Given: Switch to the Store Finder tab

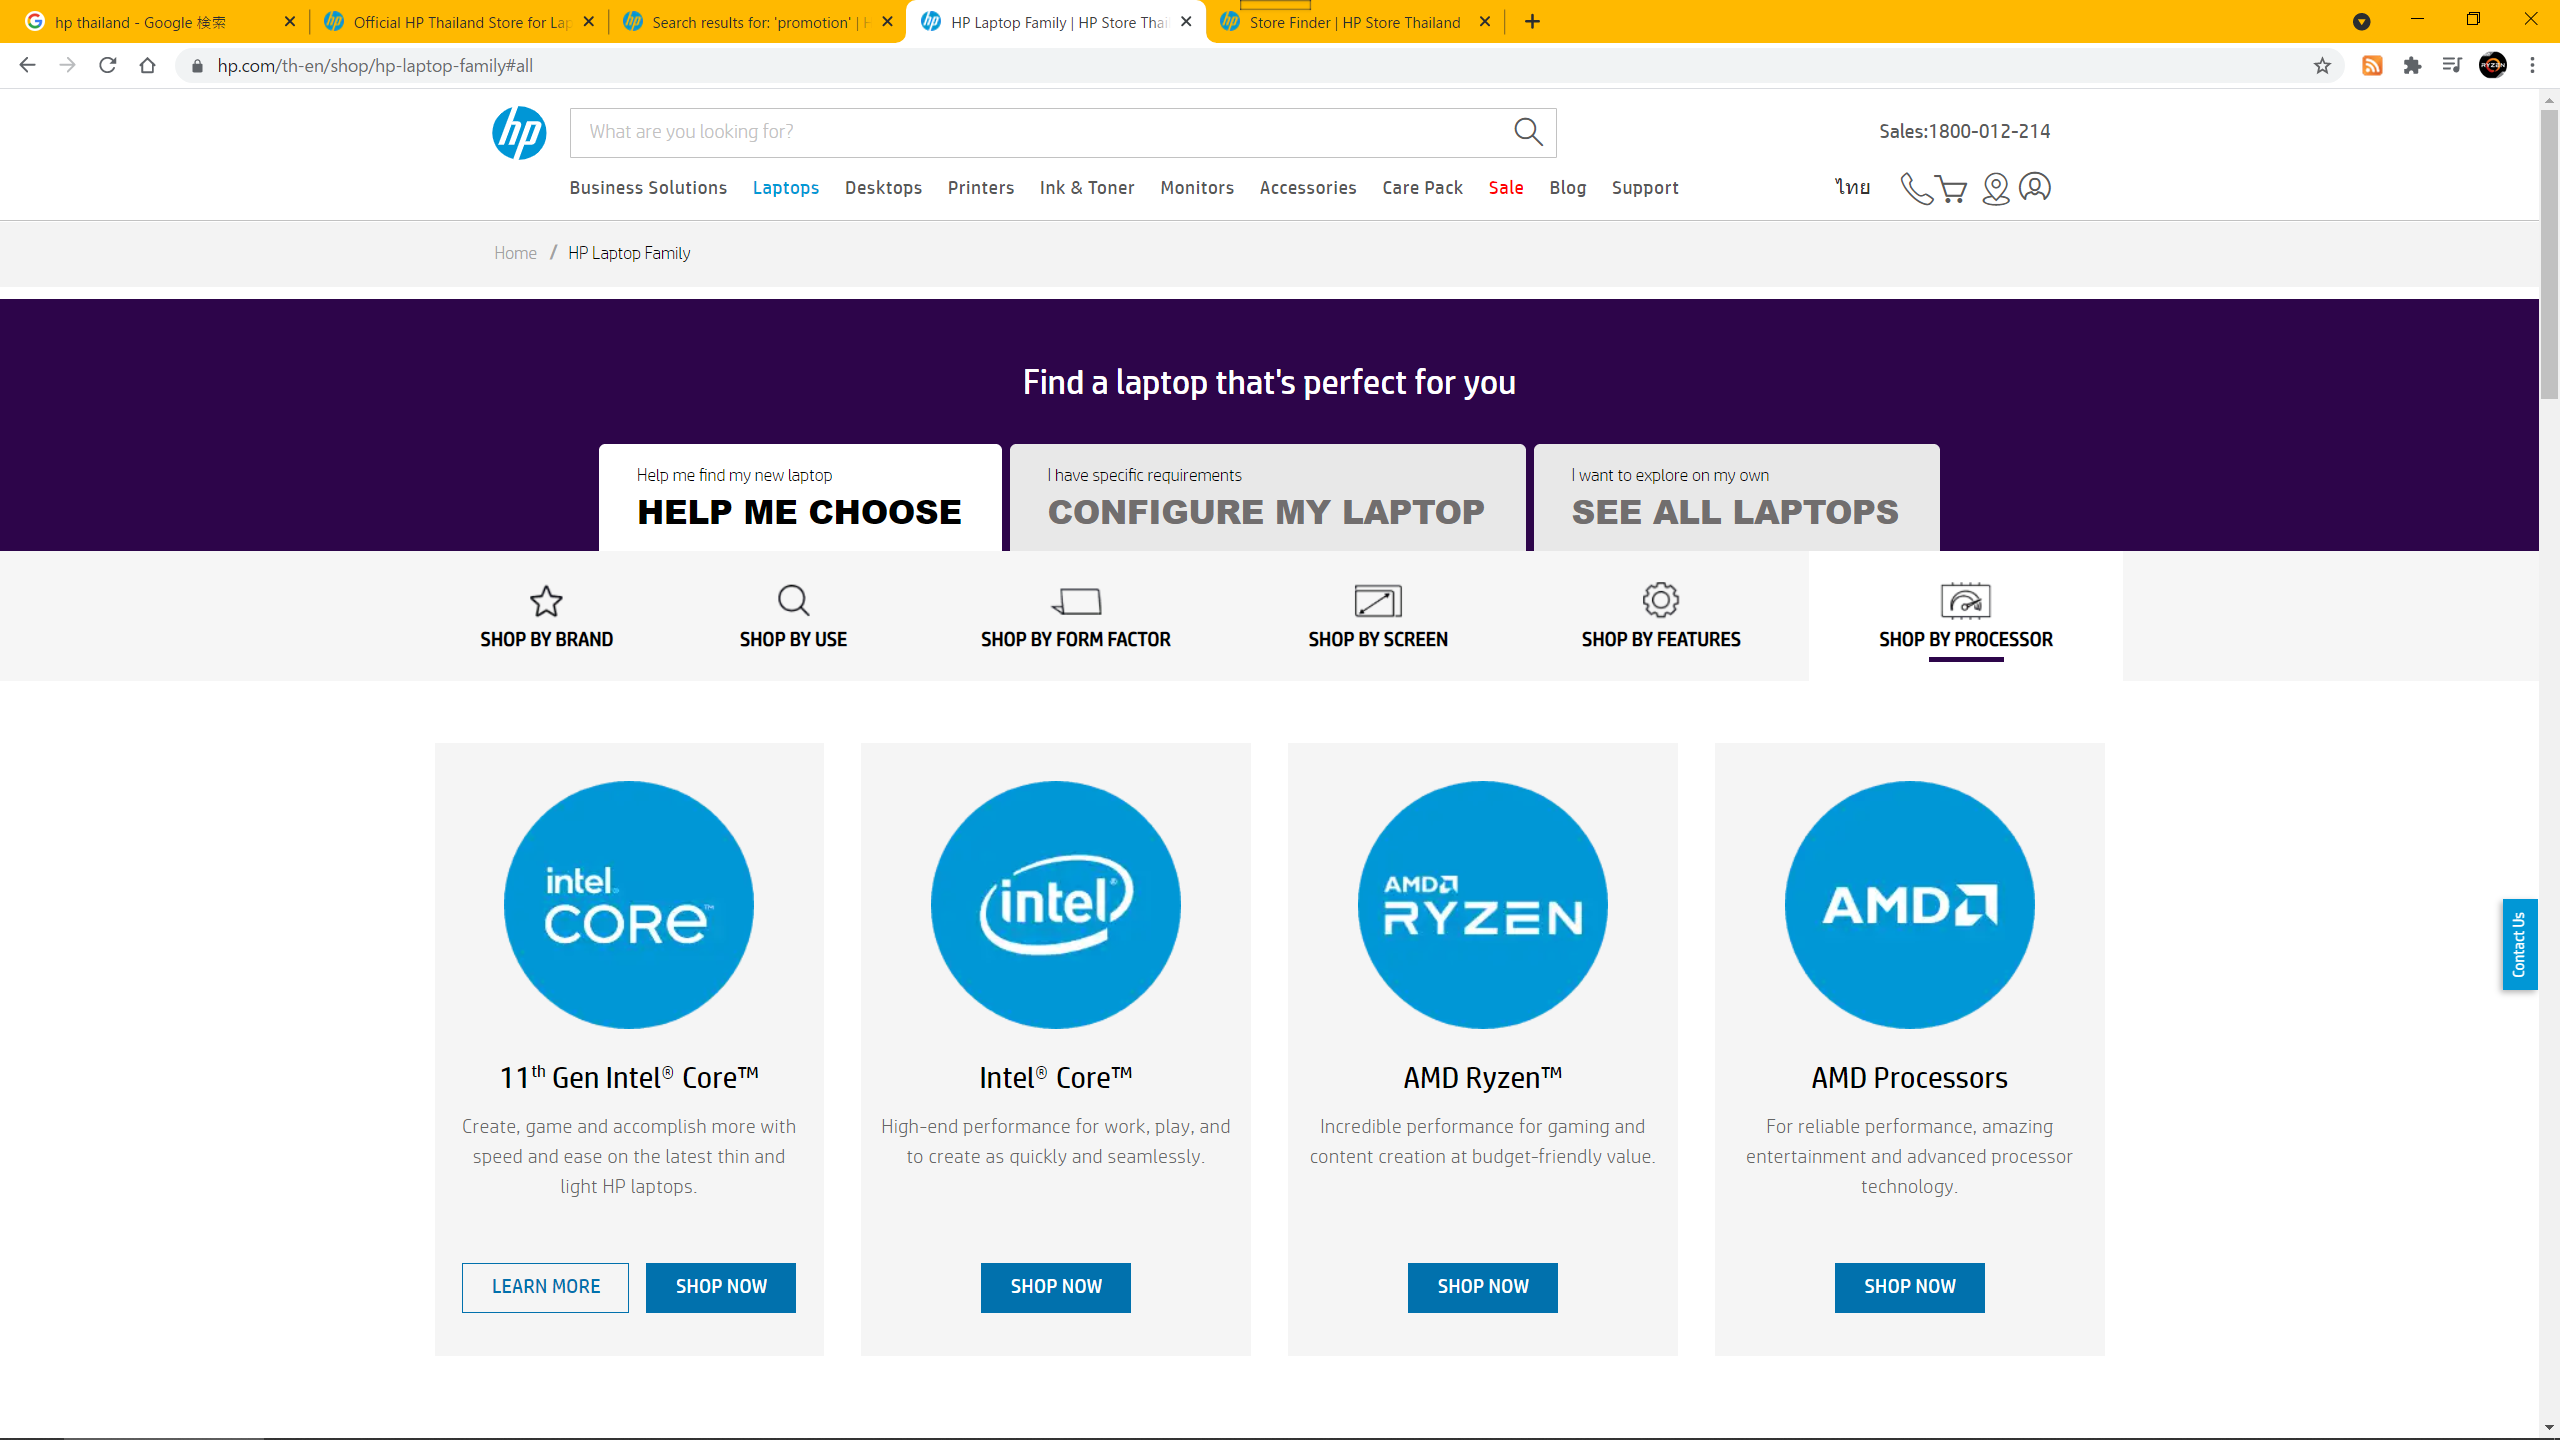Looking at the screenshot, I should tap(1355, 22).
